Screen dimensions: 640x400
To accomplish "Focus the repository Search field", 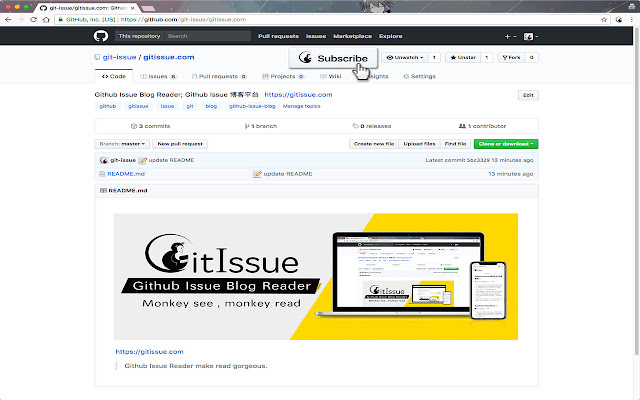I will pos(207,36).
